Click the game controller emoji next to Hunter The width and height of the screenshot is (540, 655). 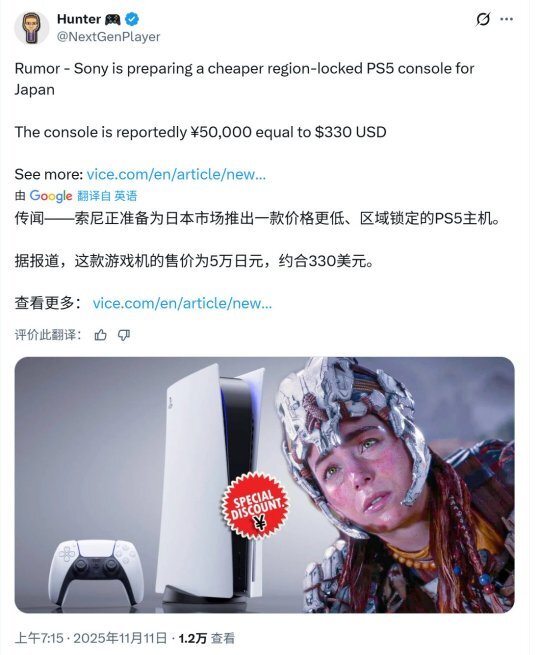113,19
